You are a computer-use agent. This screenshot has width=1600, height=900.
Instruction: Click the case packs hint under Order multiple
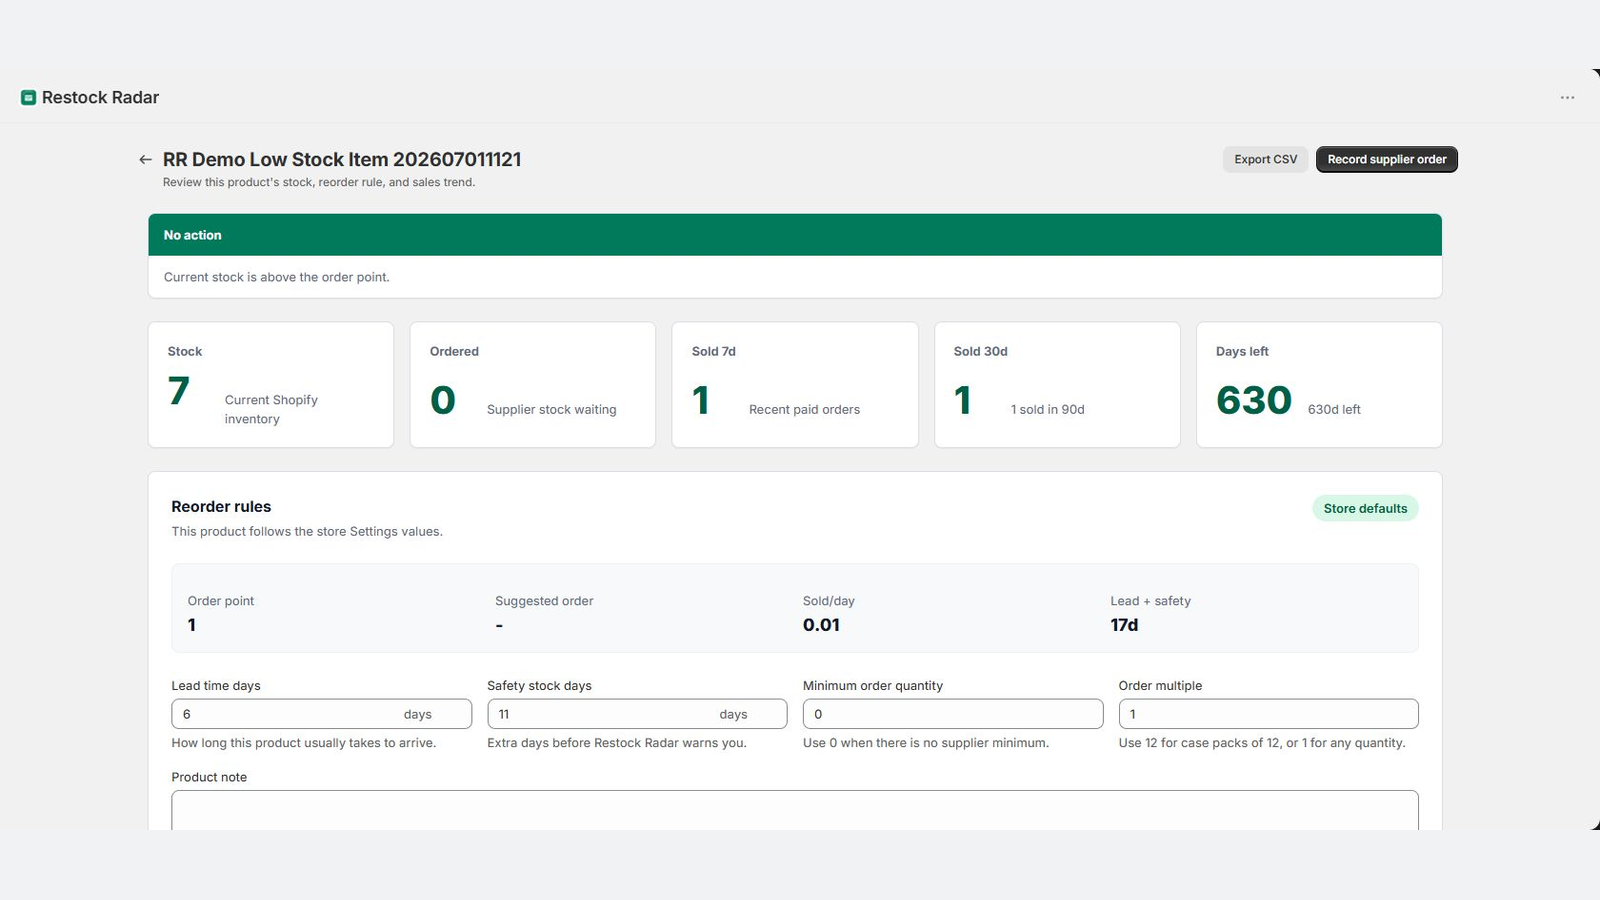[x=1262, y=743]
